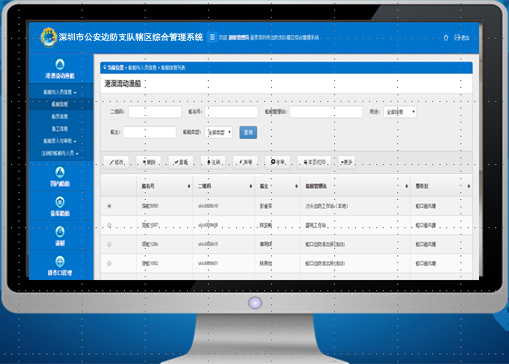Click 船舶信息列表 breadcrumb link
Screen dimensions: 509x364
click(x=173, y=68)
